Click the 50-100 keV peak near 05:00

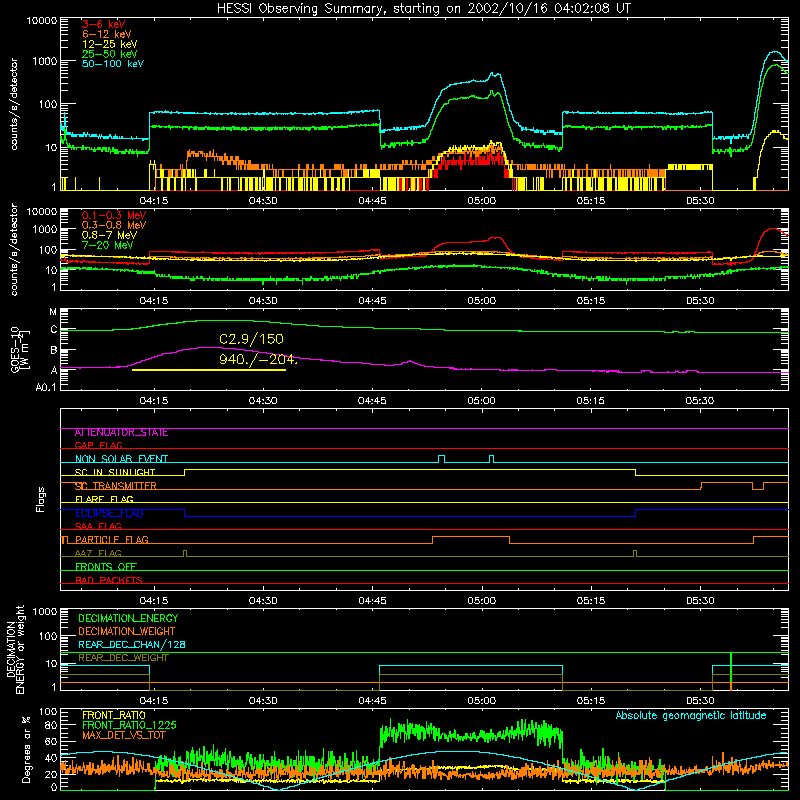pyautogui.click(x=493, y=74)
